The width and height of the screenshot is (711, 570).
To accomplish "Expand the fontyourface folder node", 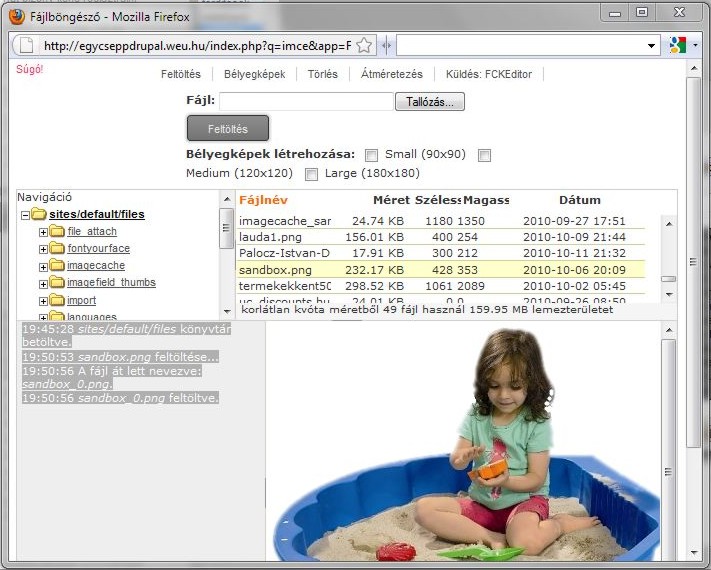I will (x=43, y=249).
